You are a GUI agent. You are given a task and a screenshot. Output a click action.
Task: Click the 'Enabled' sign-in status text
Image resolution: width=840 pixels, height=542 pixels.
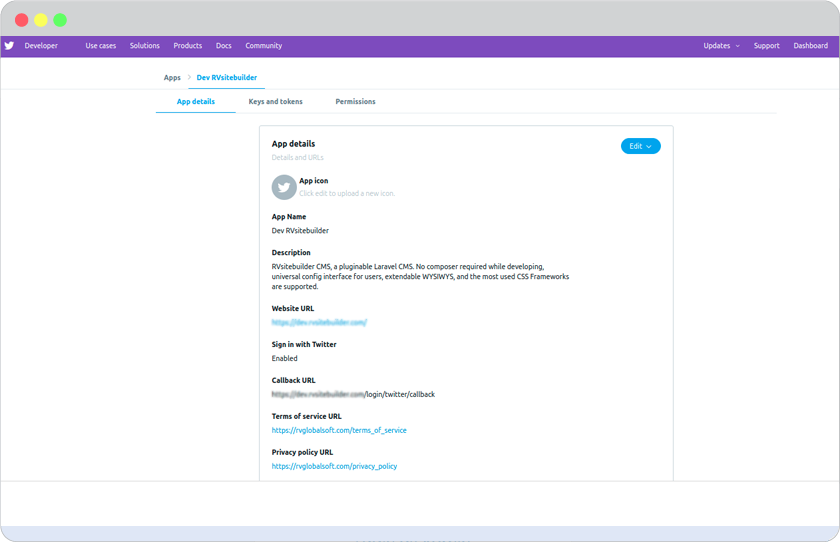pos(284,358)
